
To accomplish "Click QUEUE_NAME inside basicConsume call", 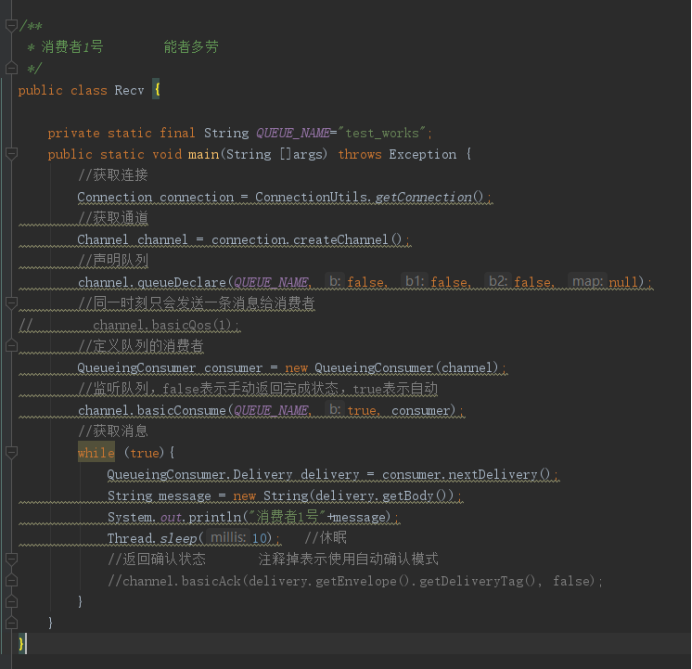I will (x=271, y=410).
